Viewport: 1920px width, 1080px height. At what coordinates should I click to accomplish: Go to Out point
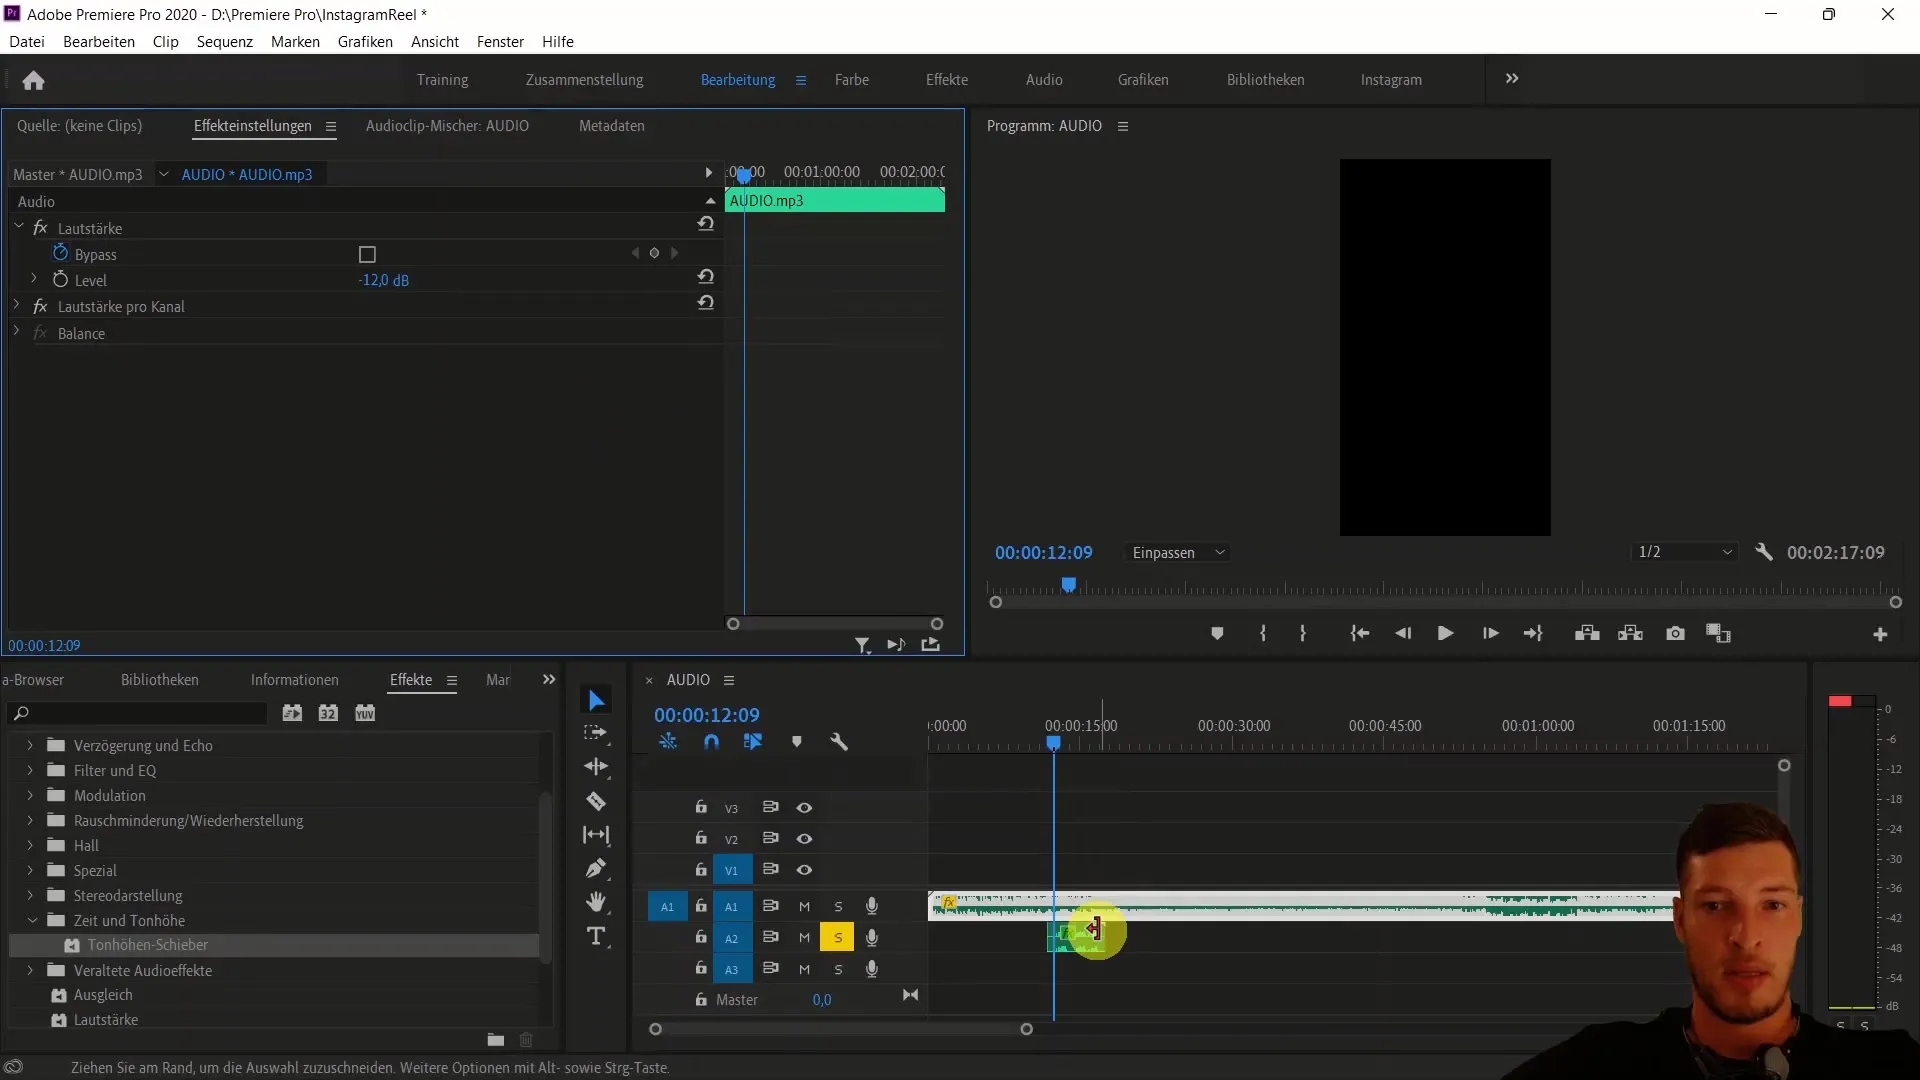[1533, 633]
